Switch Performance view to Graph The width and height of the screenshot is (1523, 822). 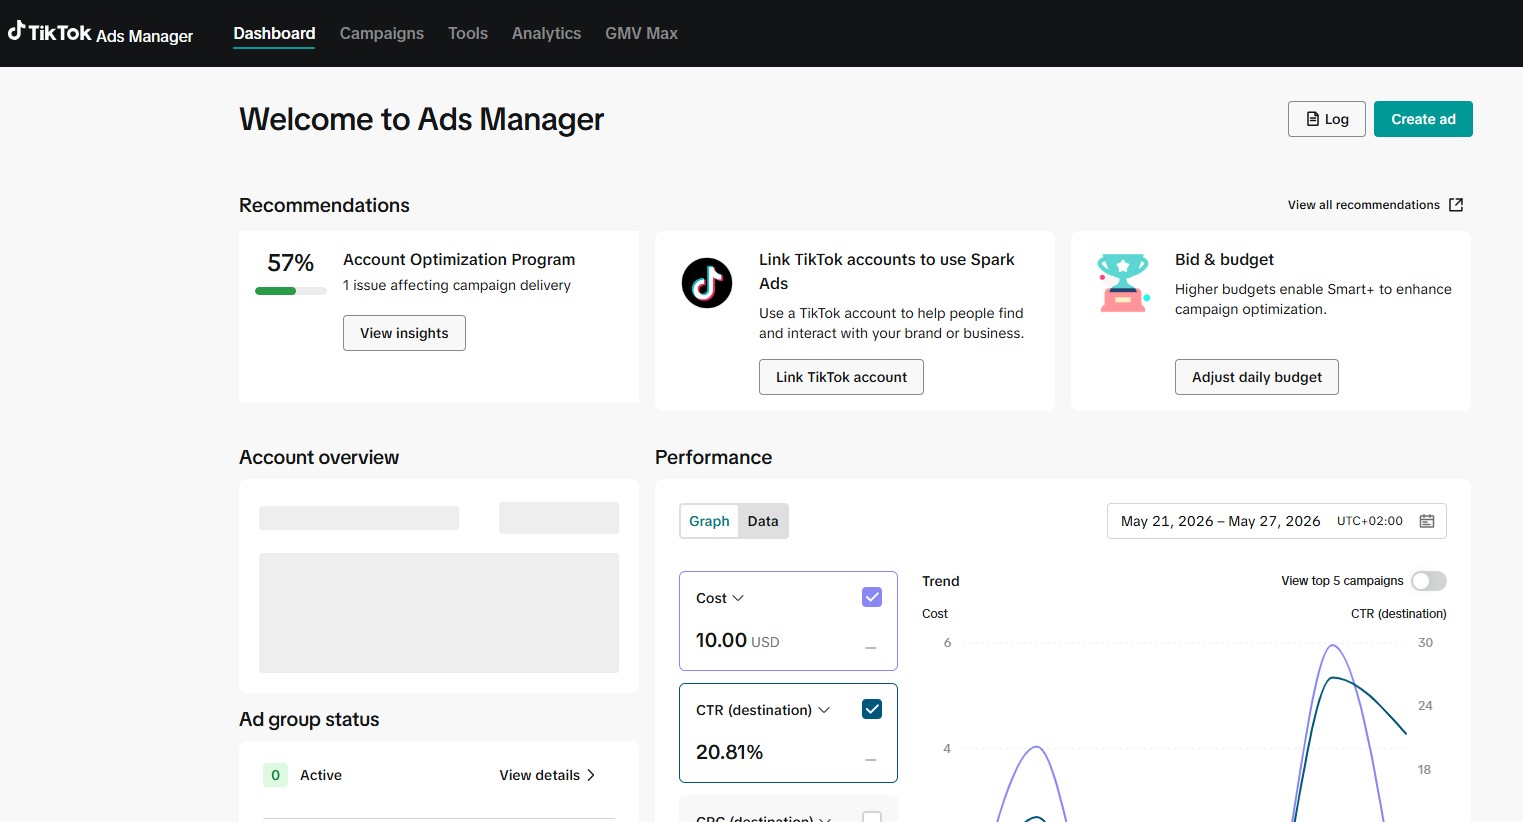(x=709, y=521)
